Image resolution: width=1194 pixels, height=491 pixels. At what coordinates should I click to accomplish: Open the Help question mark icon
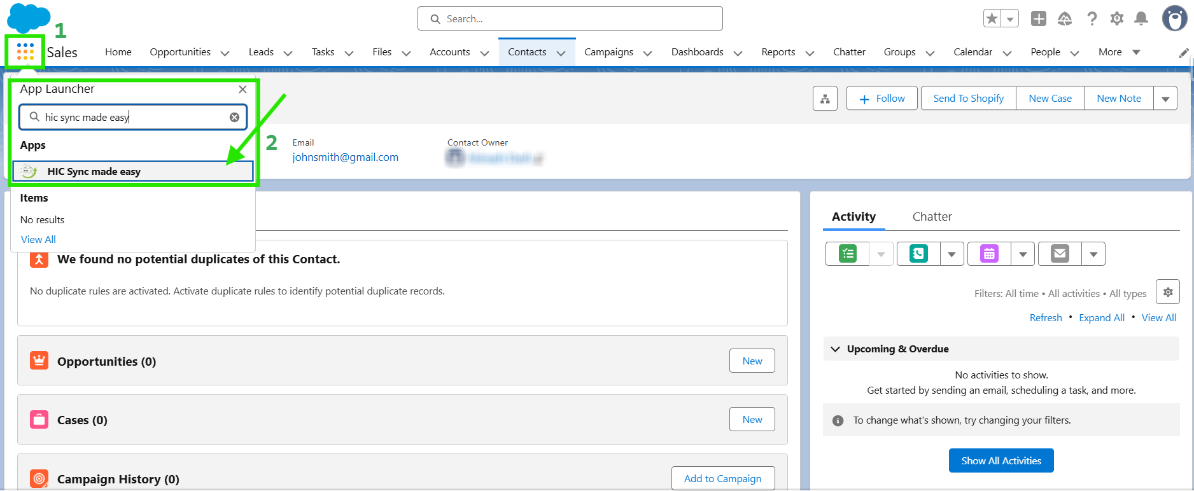(1092, 18)
